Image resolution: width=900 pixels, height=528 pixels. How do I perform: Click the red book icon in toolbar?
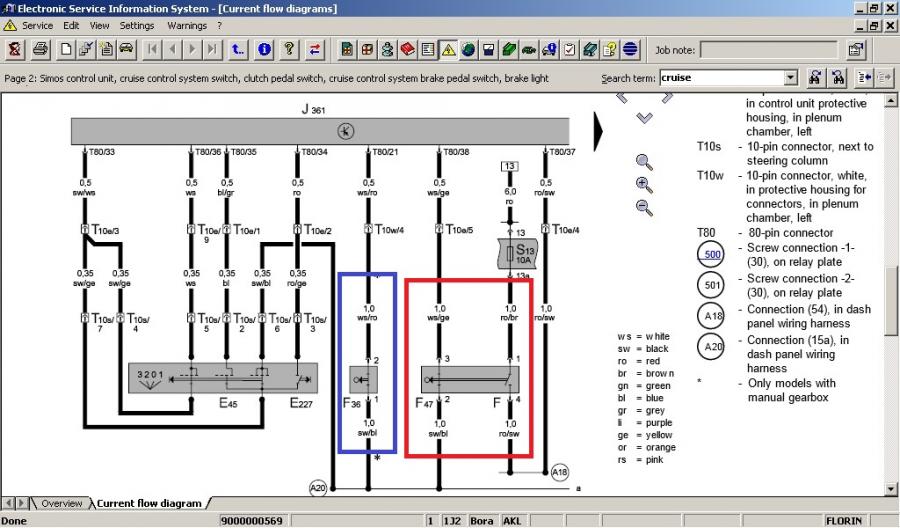(408, 49)
